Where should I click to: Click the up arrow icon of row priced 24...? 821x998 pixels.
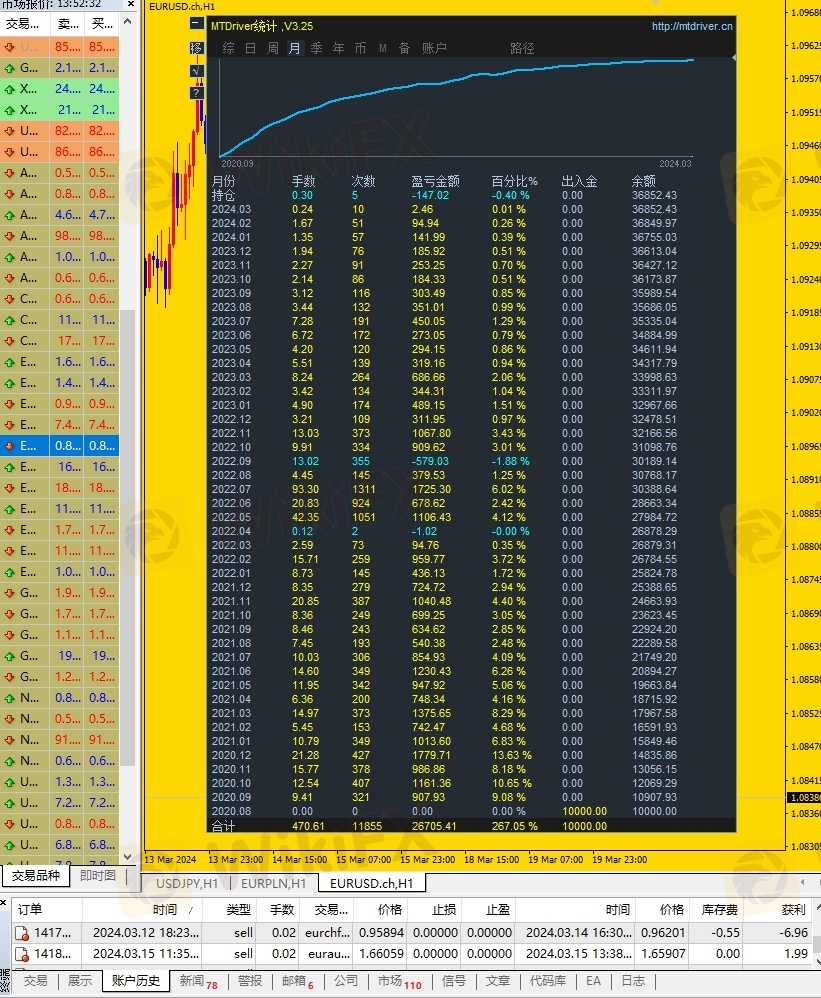tap(10, 89)
